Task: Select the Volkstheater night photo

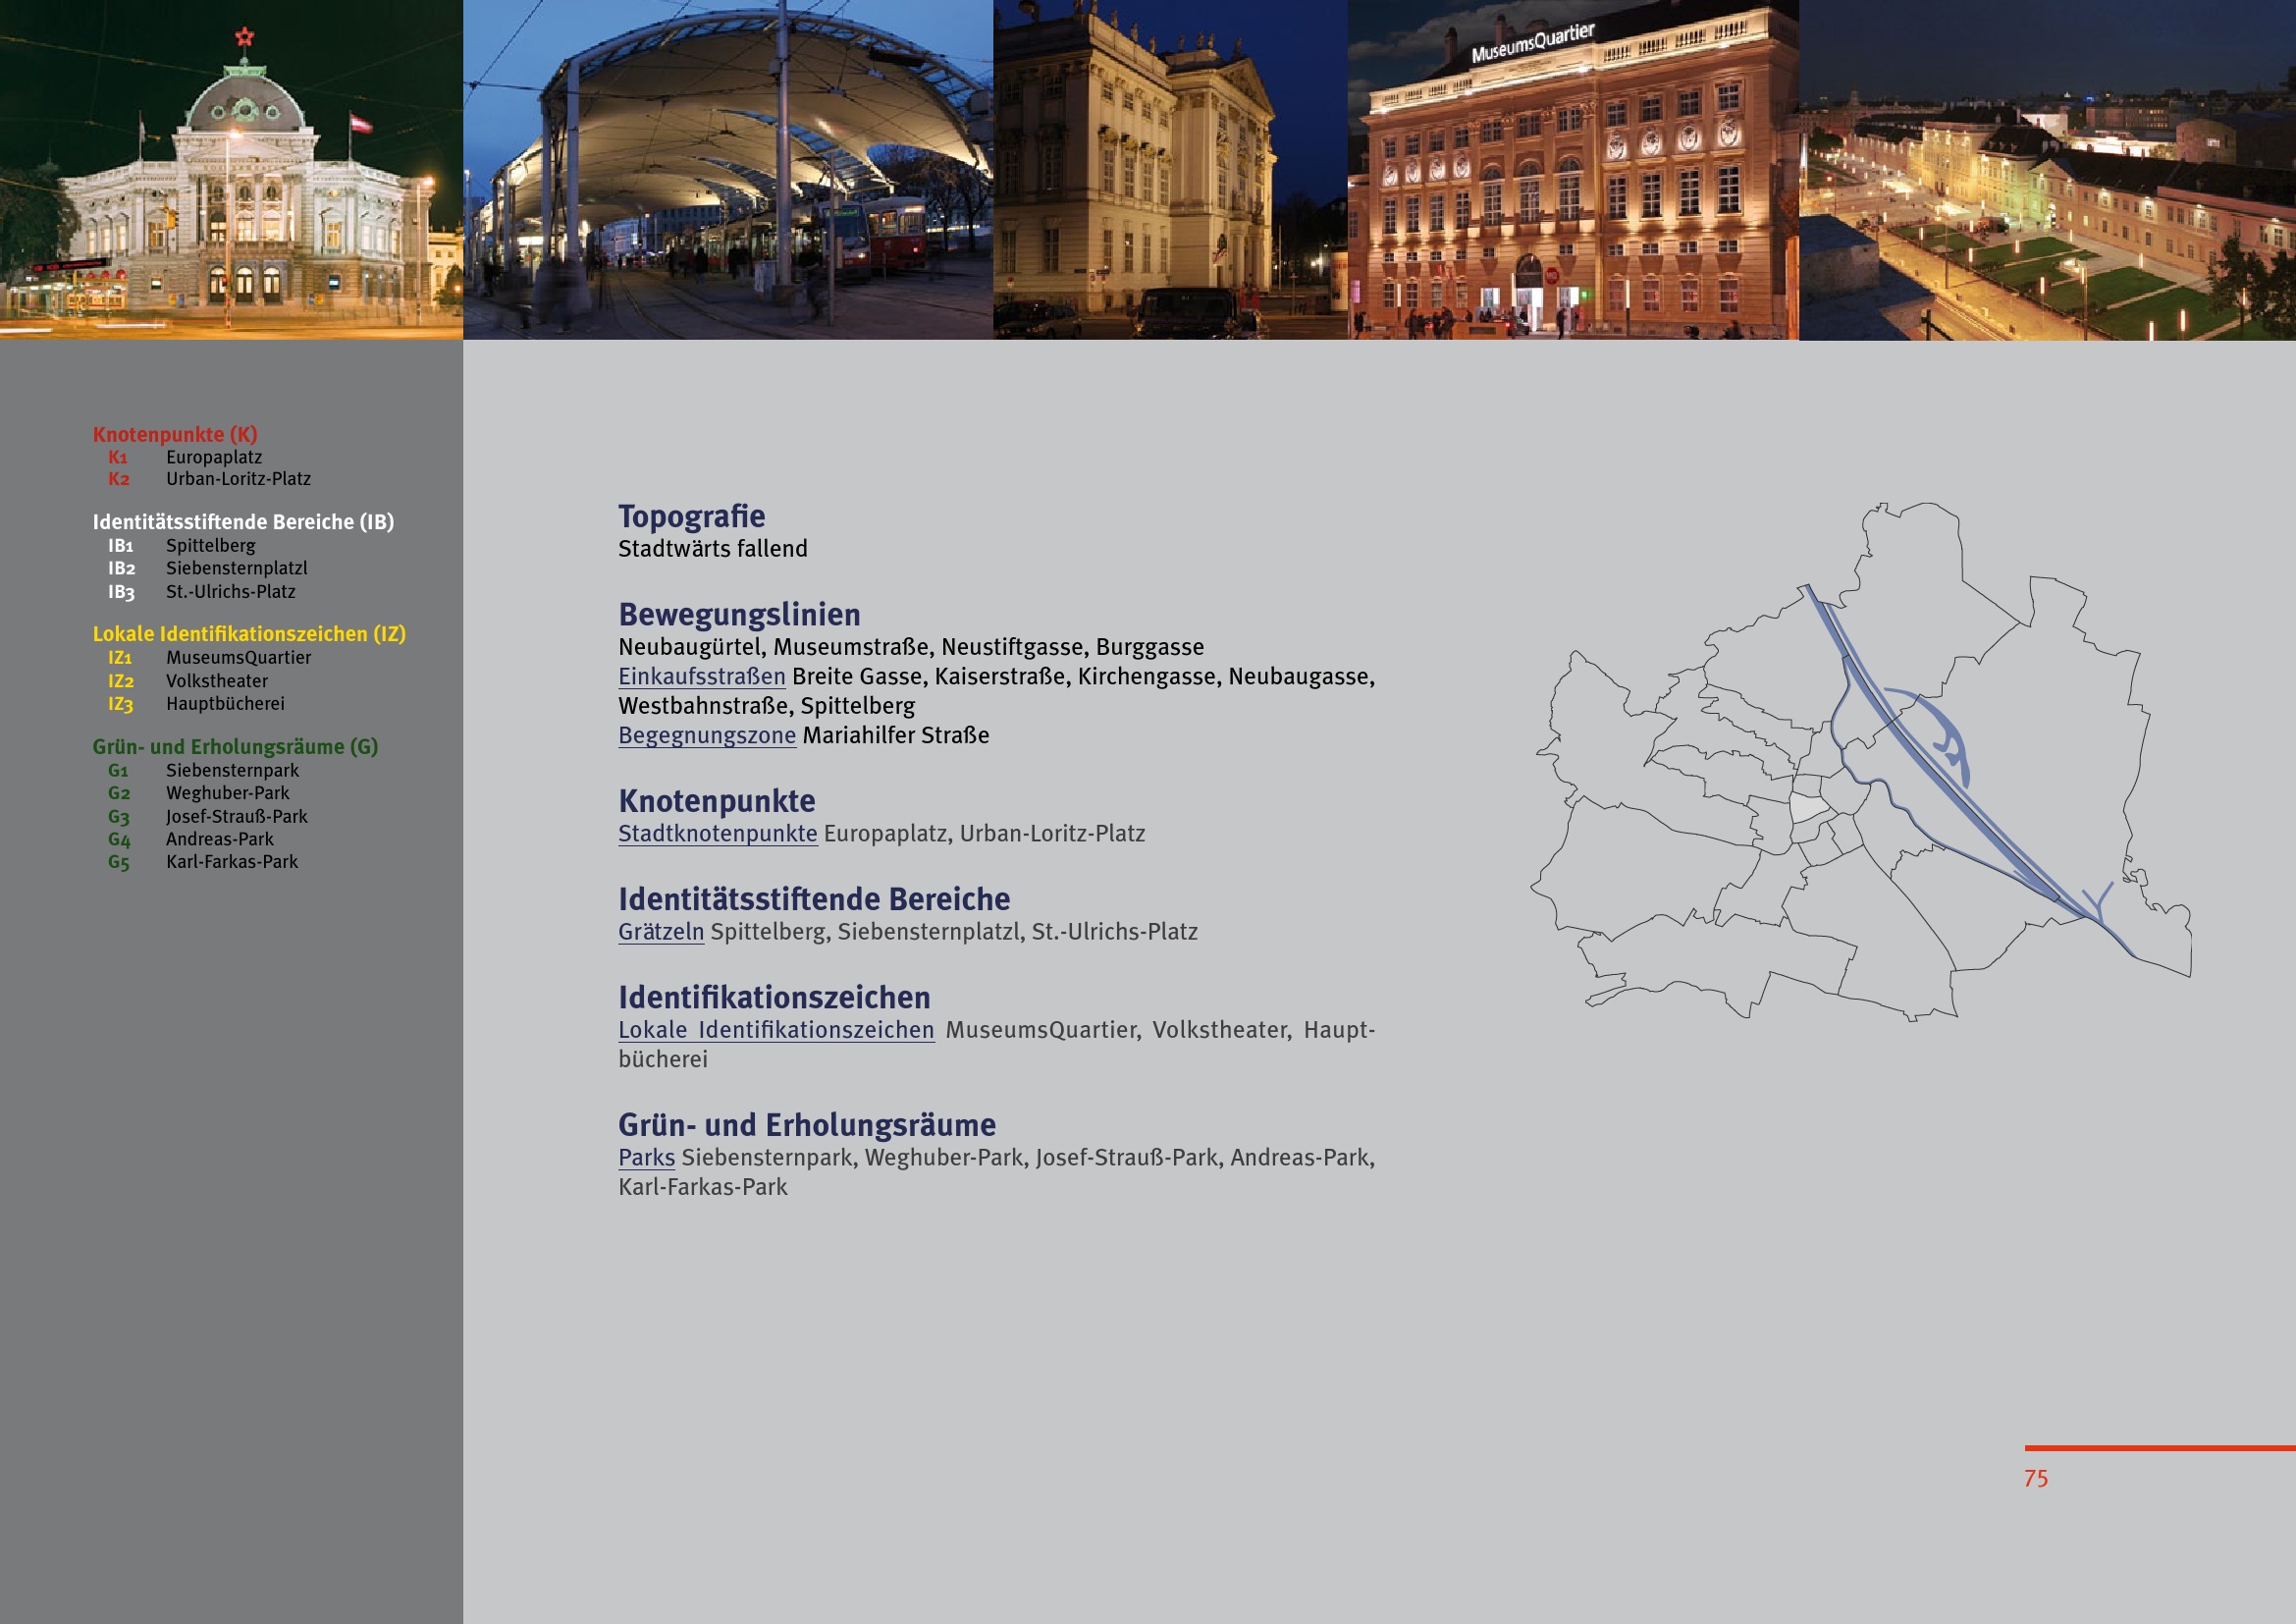Action: (x=231, y=170)
